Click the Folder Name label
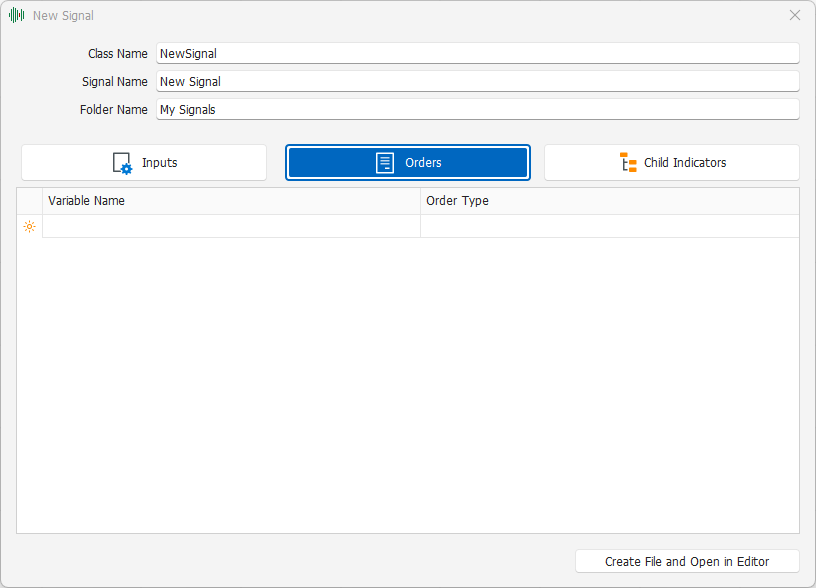816x588 pixels. pos(113,110)
